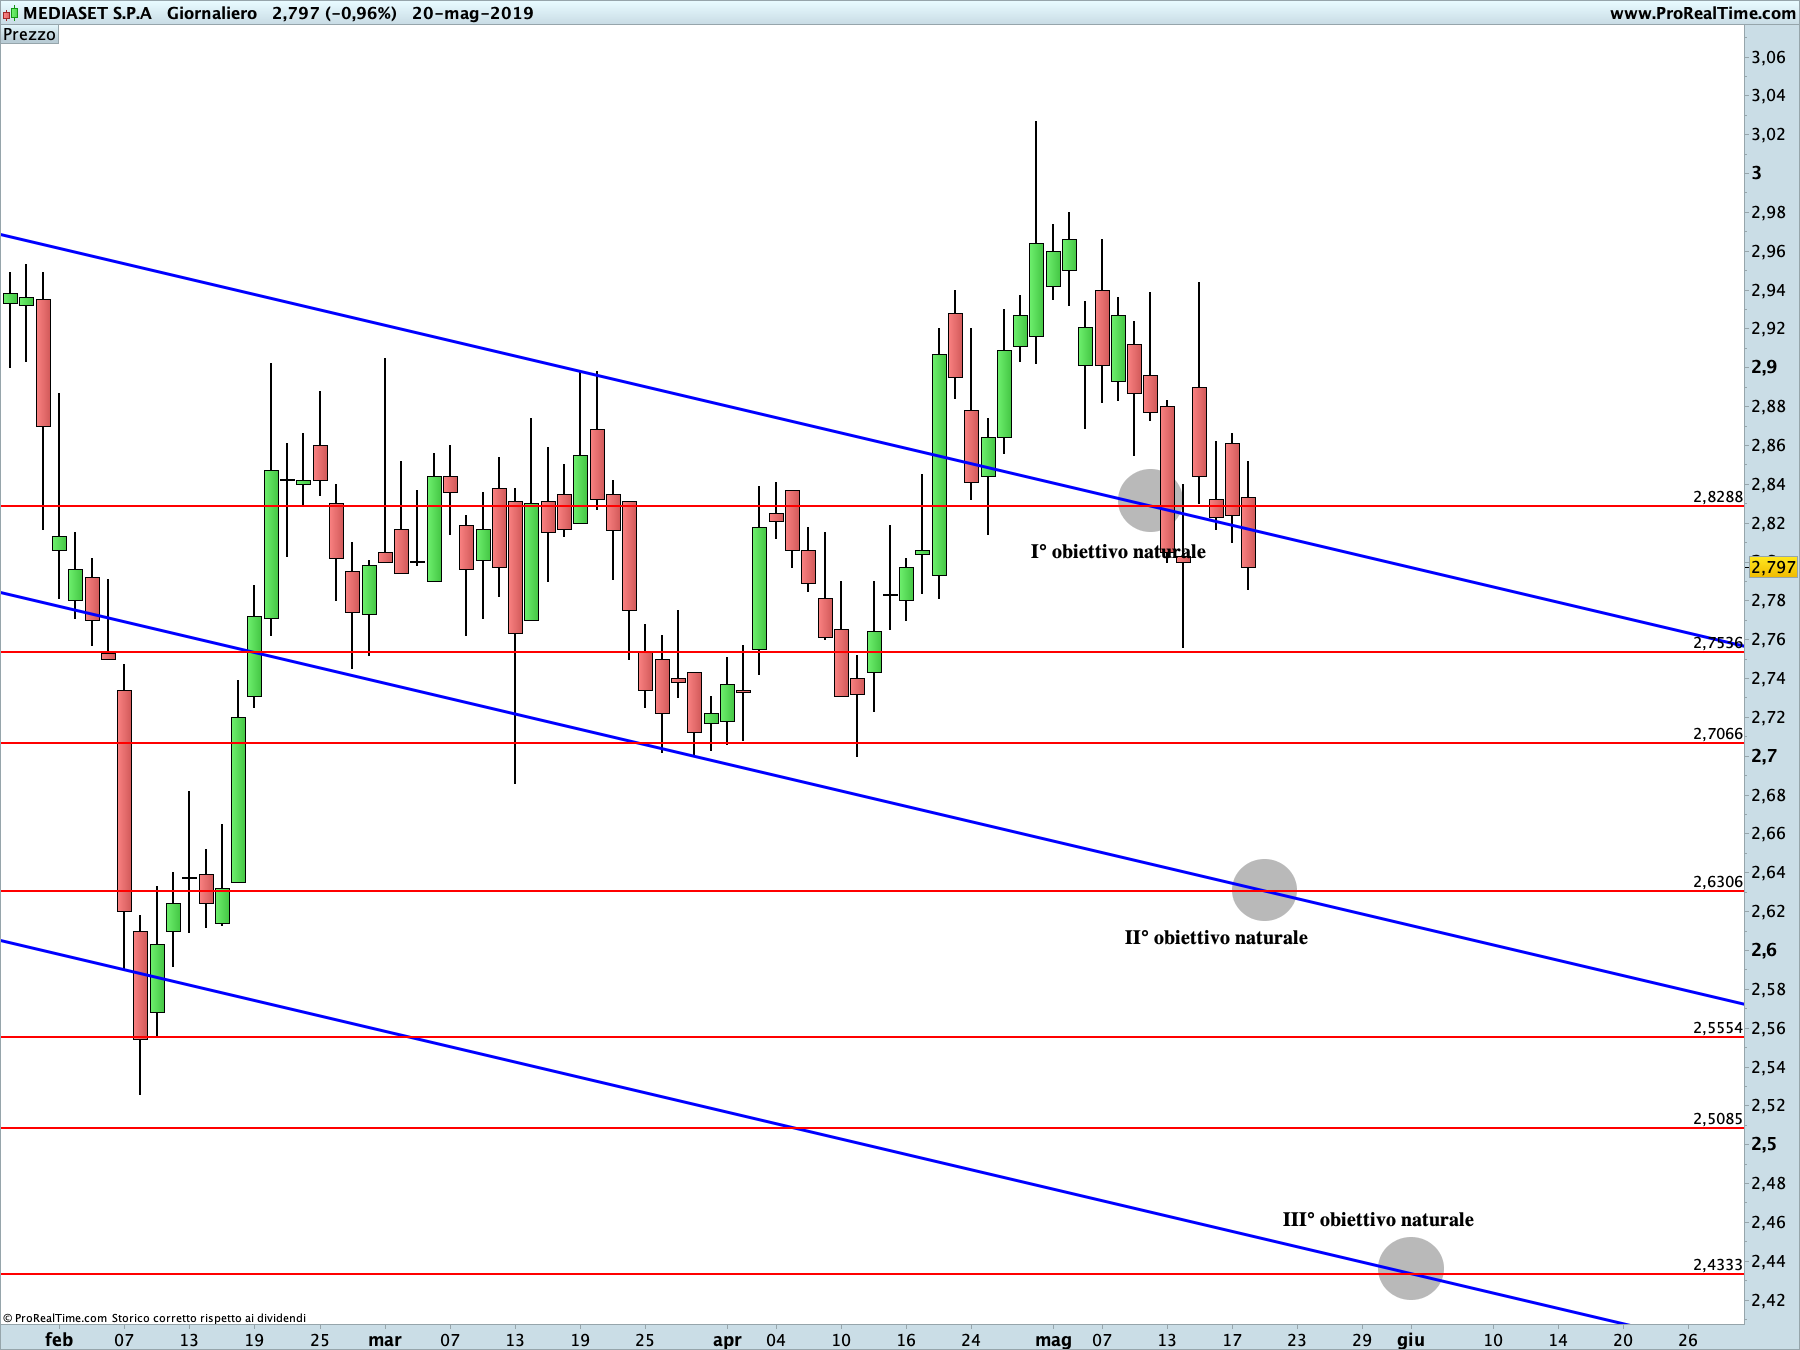Image resolution: width=1800 pixels, height=1350 pixels.
Task: Click the giu month label on time axis
Action: click(1411, 1339)
